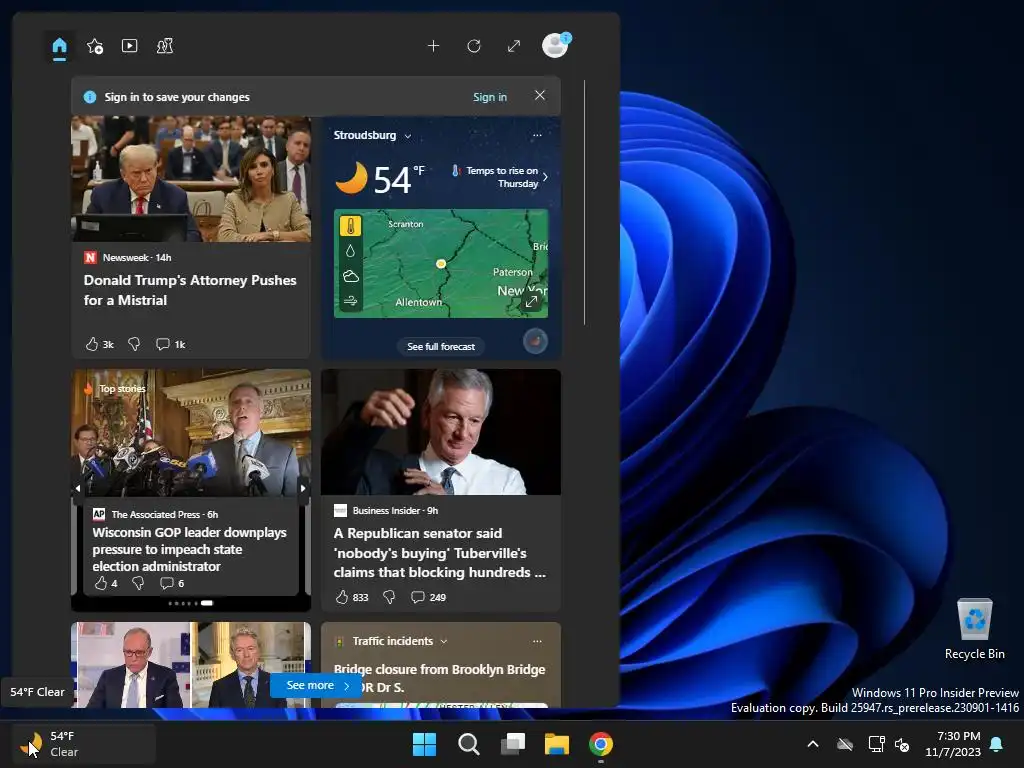Viewport: 1024px width, 768px height.
Task: Select temperature map layer icon
Action: coord(351,226)
